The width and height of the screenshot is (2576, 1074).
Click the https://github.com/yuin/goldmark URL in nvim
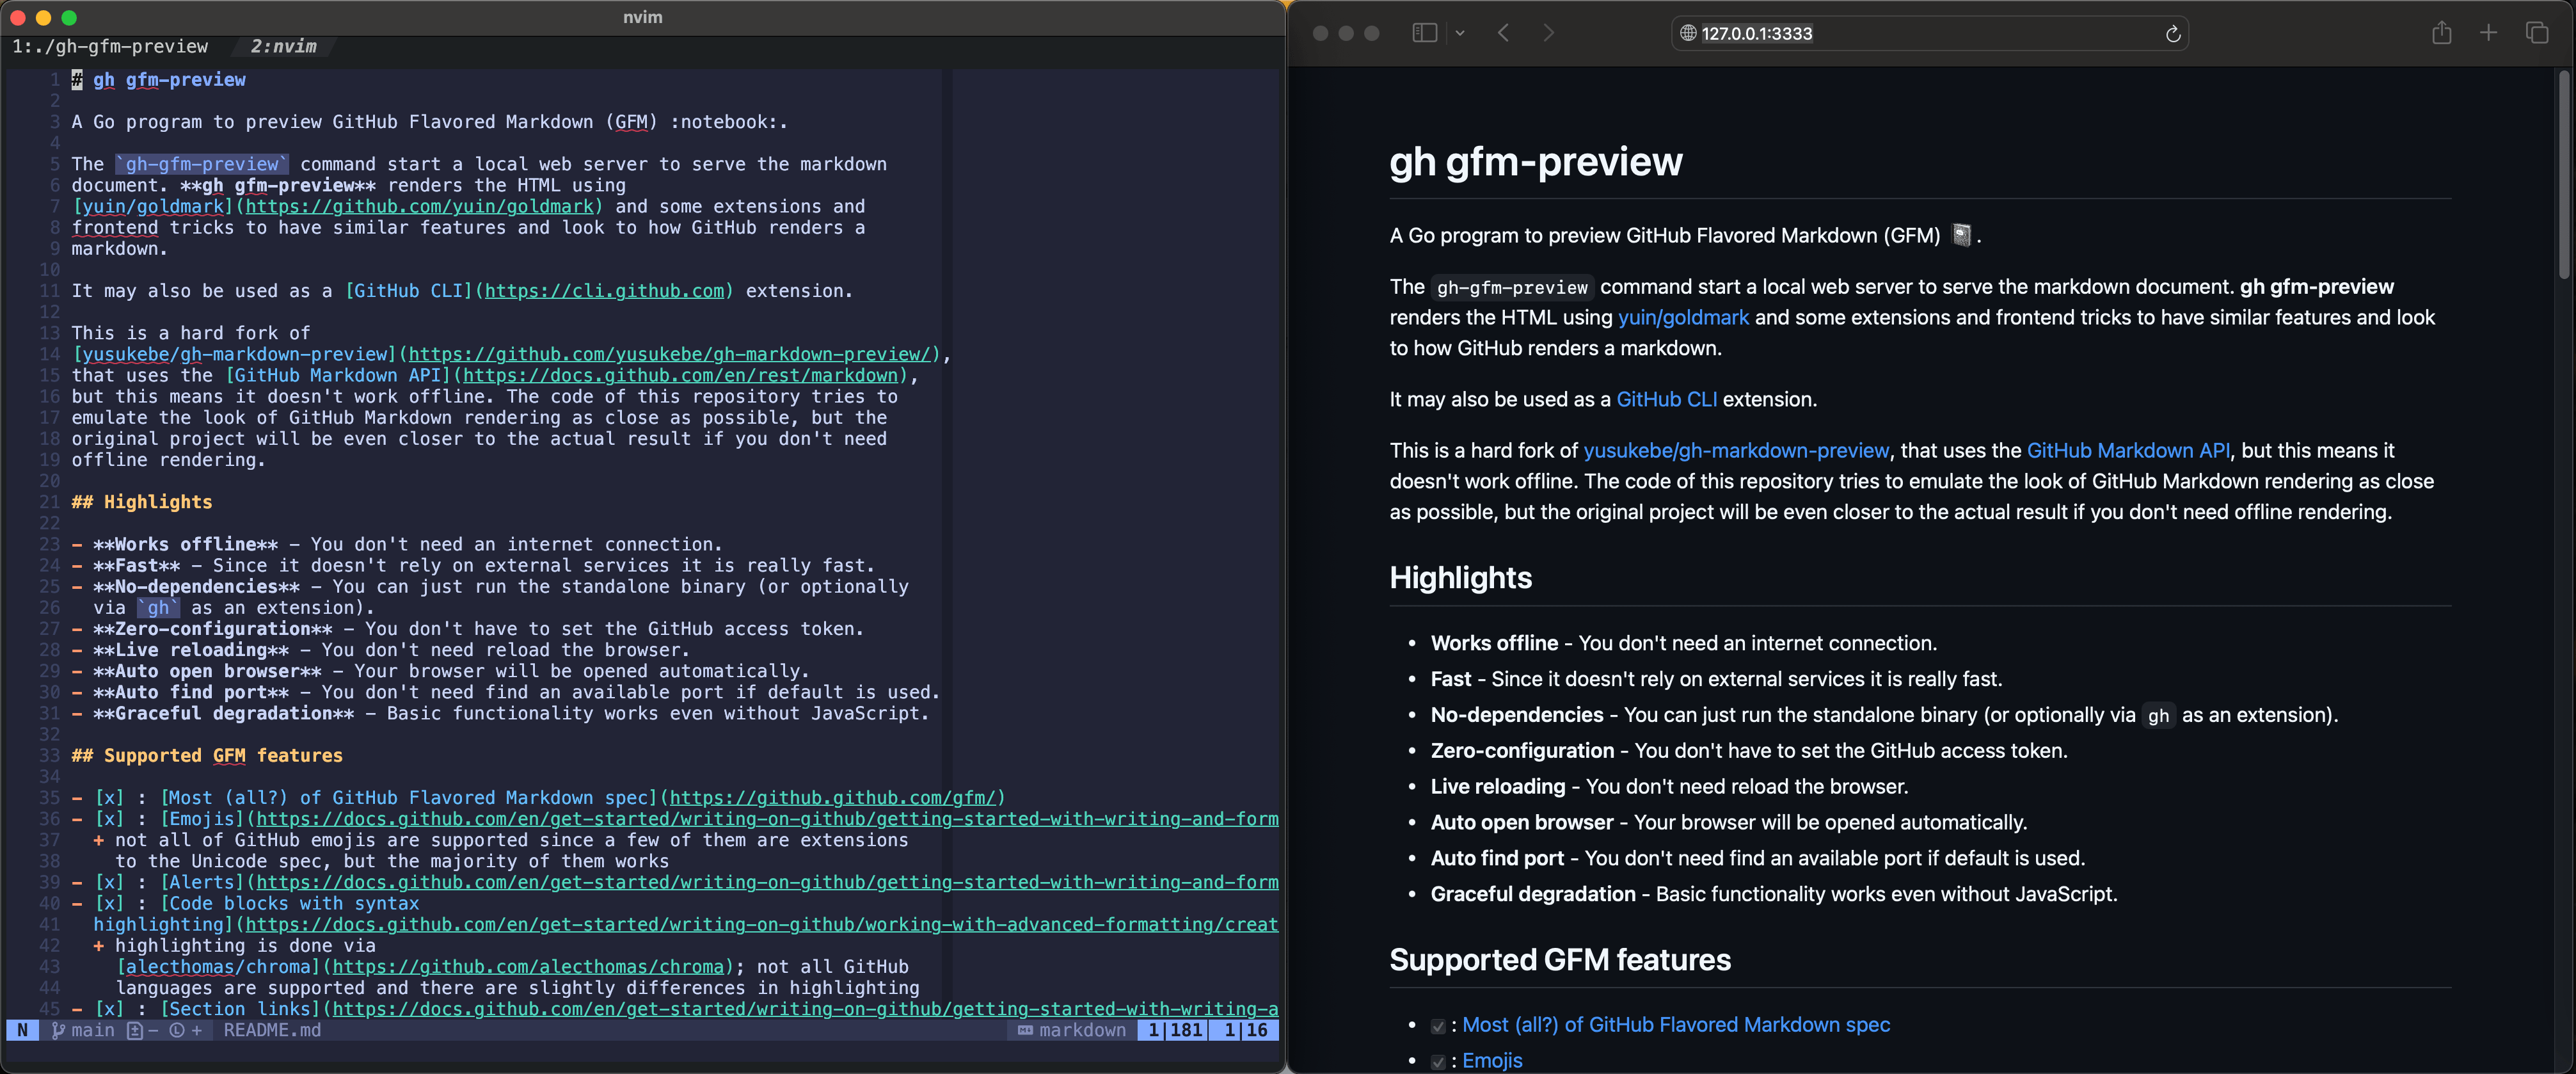point(419,207)
